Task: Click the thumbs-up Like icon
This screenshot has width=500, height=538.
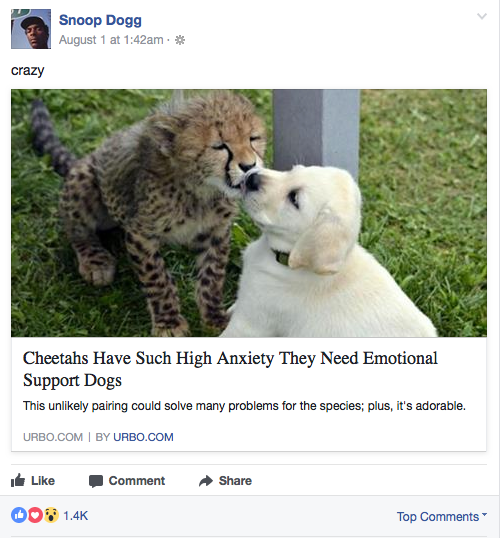Action: (18, 480)
